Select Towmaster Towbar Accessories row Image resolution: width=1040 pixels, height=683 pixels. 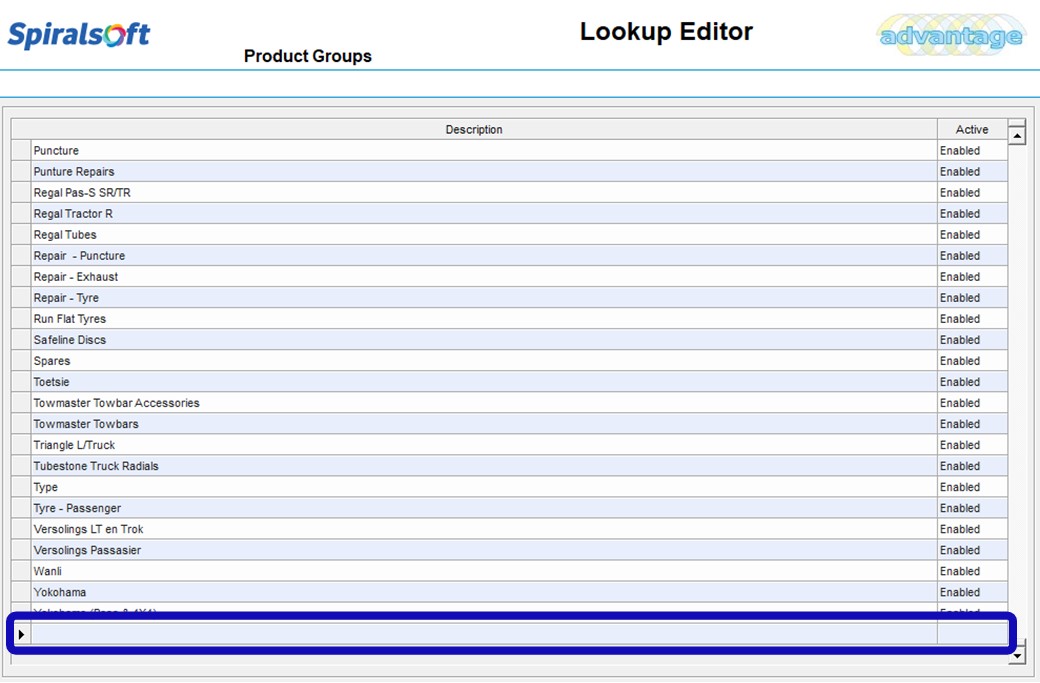[509, 403]
